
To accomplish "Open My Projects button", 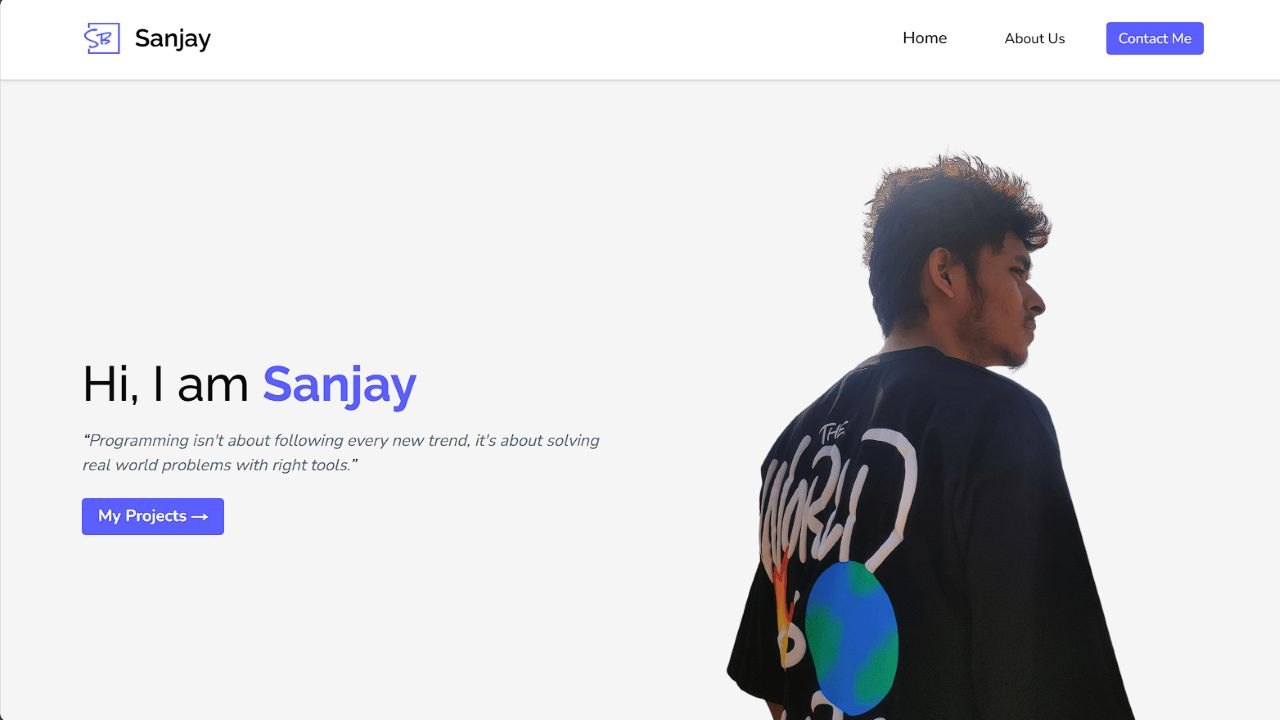I will click(153, 516).
